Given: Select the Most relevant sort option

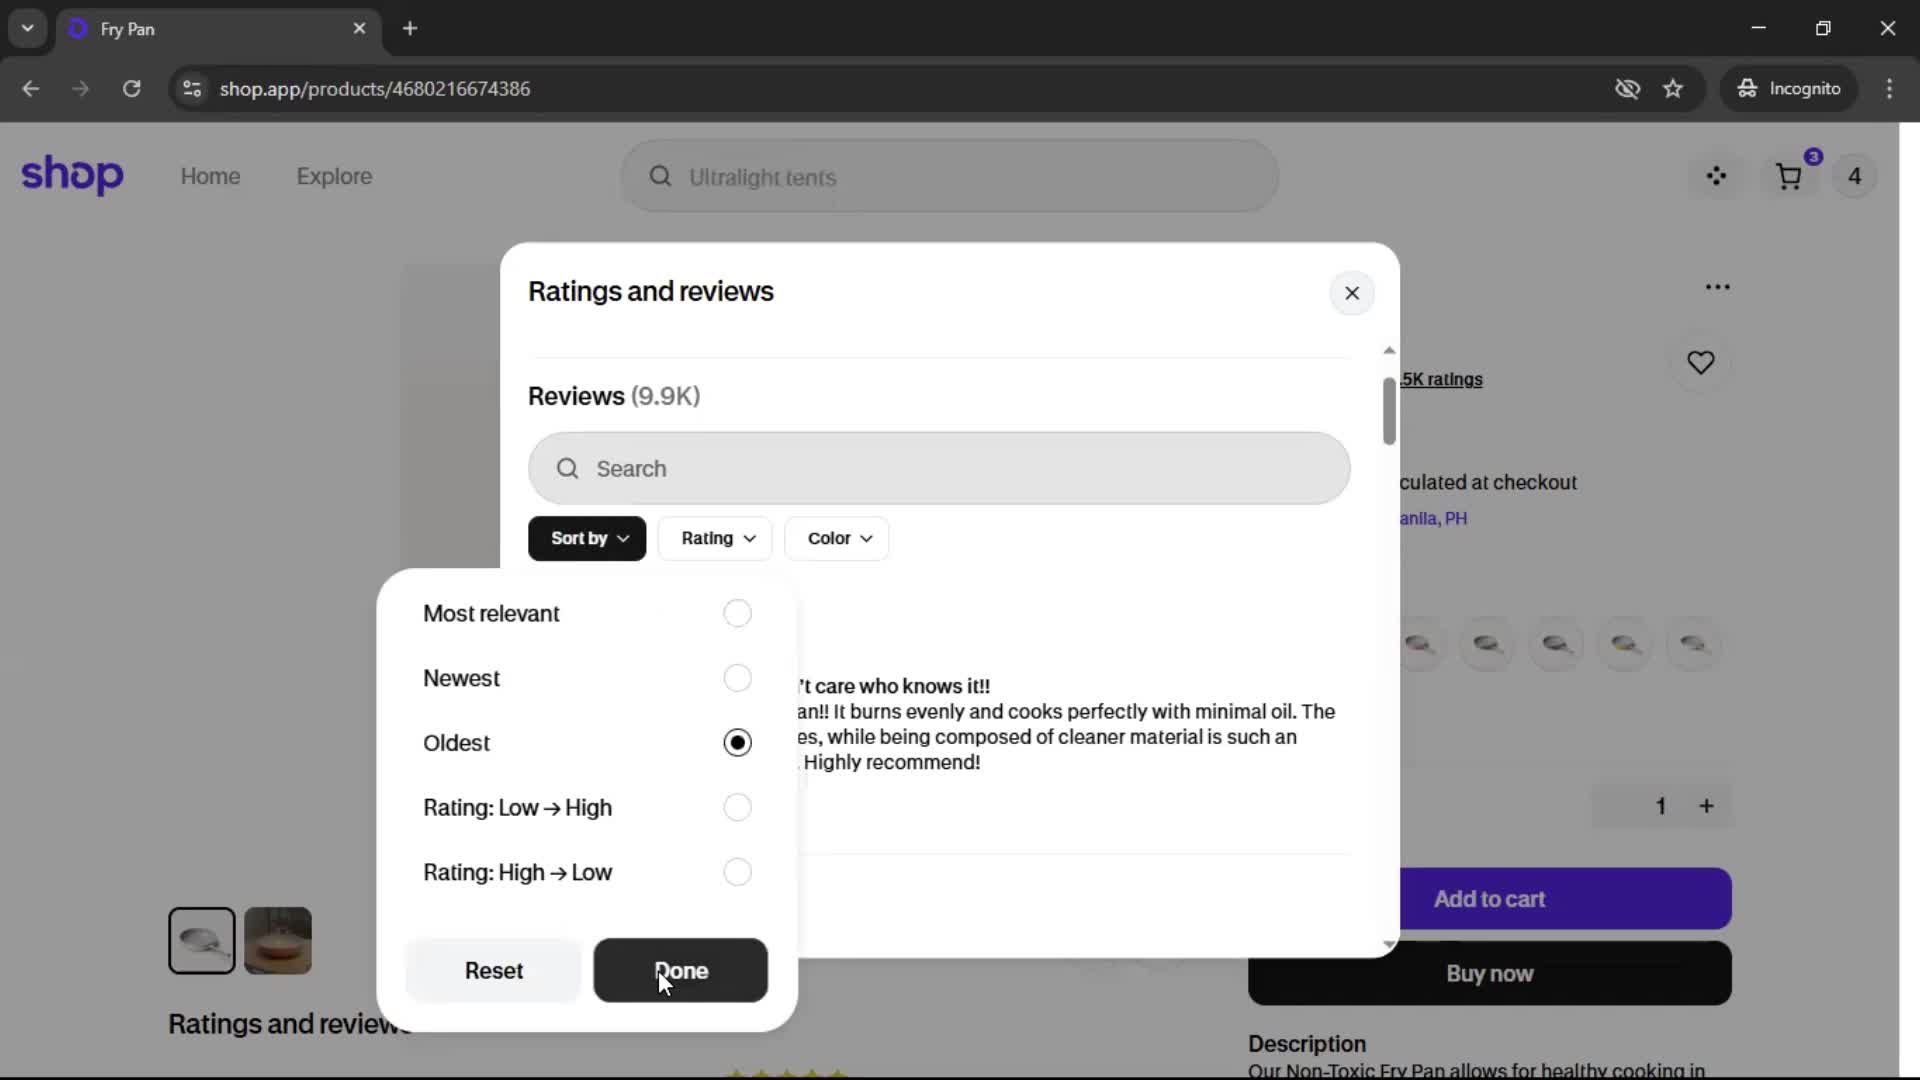Looking at the screenshot, I should coord(737,613).
